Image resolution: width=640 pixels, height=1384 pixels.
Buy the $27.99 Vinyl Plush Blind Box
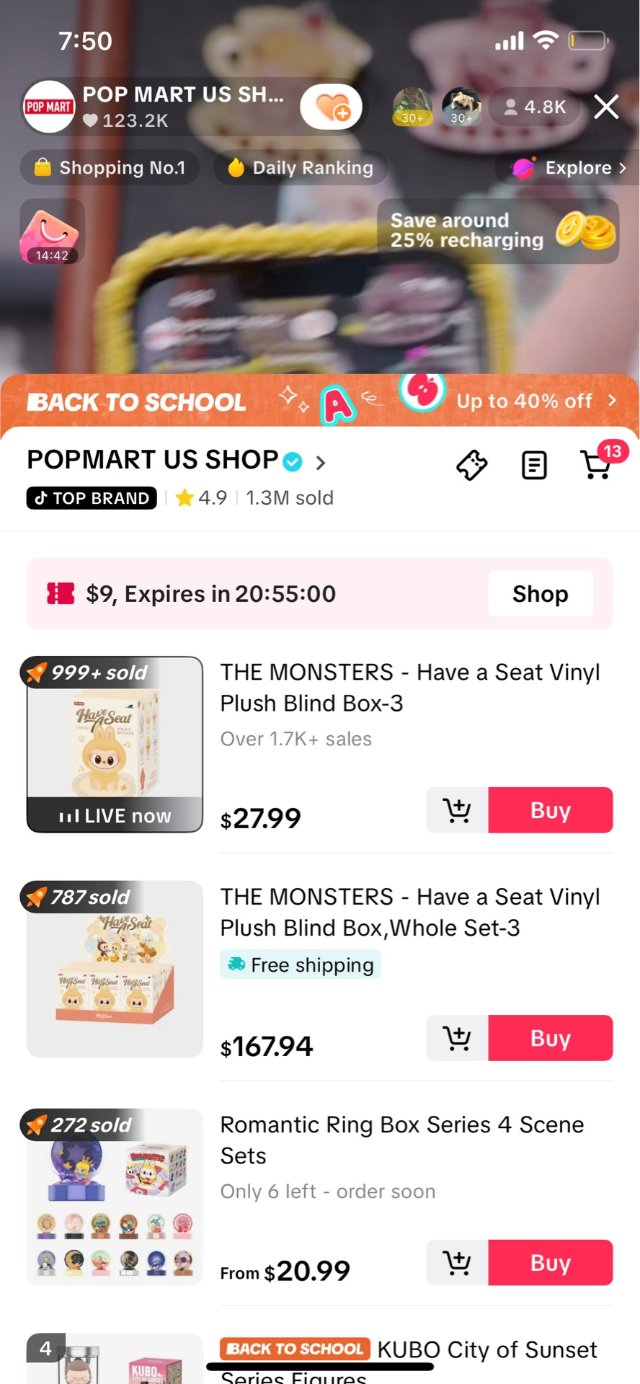tap(550, 810)
